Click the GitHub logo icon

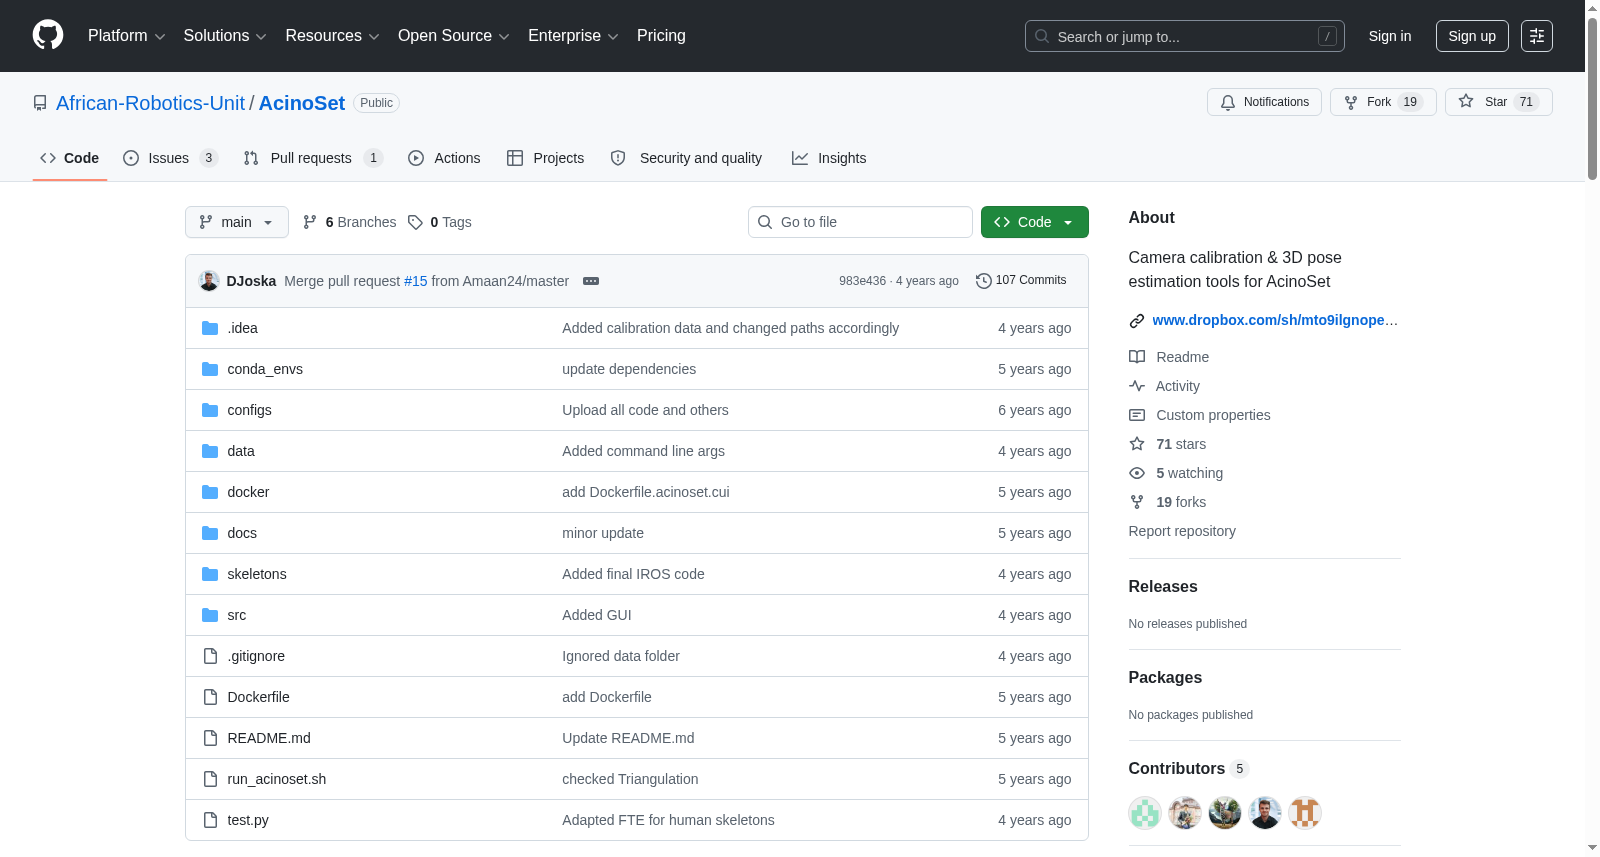coord(48,35)
